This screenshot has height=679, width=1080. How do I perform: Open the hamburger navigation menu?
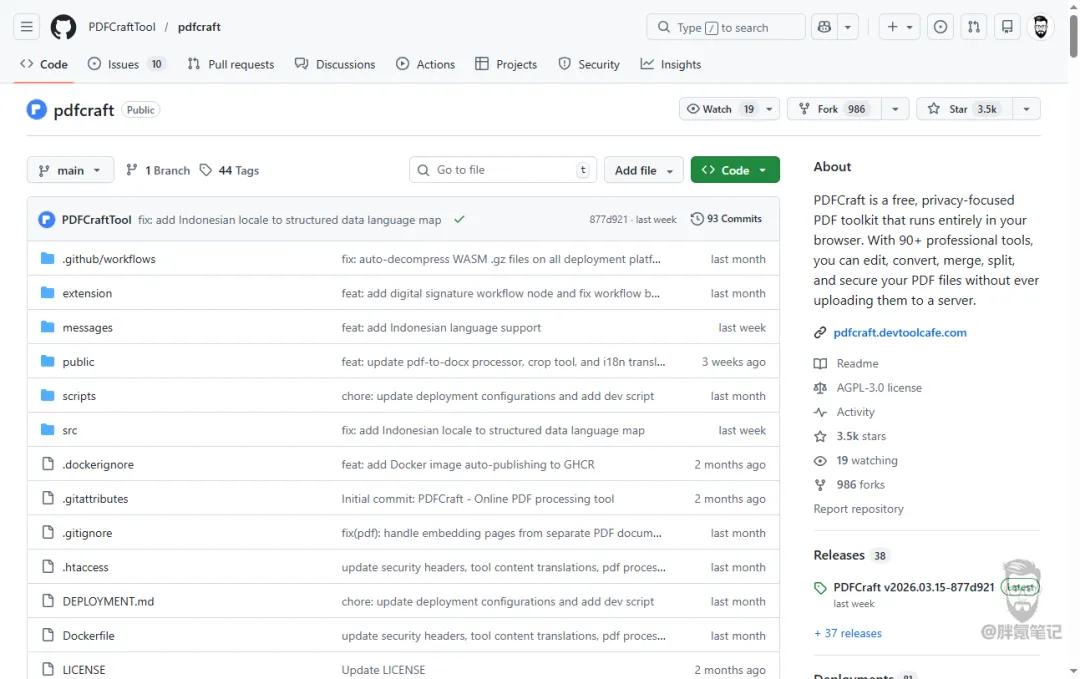pyautogui.click(x=27, y=27)
